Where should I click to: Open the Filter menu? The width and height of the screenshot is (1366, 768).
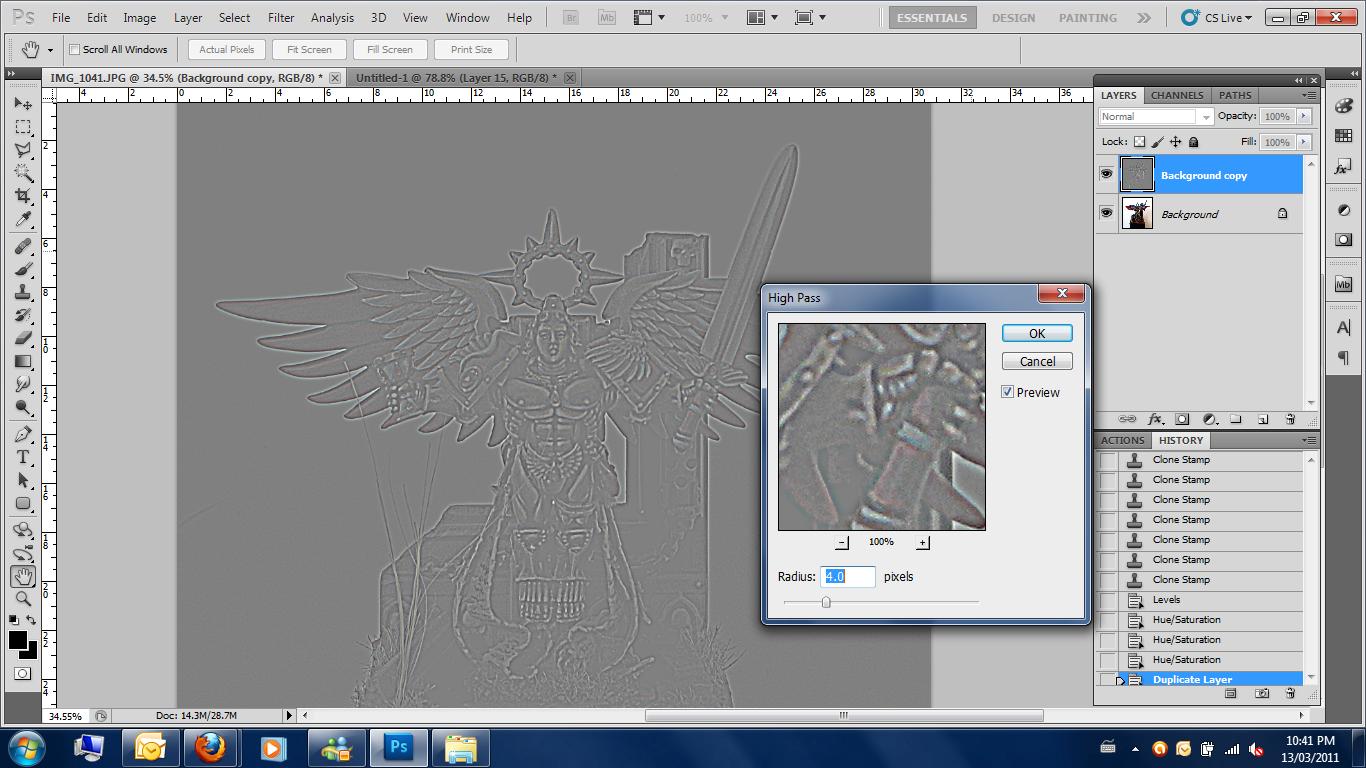(281, 17)
